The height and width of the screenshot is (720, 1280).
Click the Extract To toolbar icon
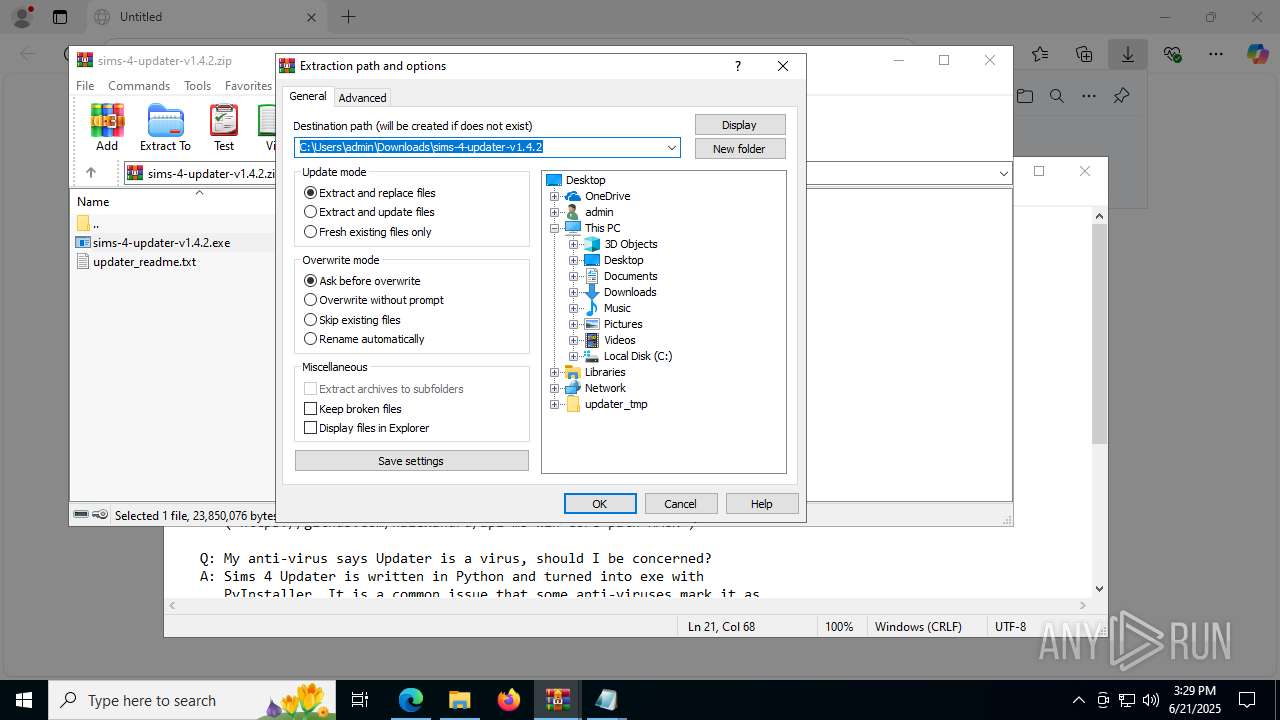click(x=165, y=128)
